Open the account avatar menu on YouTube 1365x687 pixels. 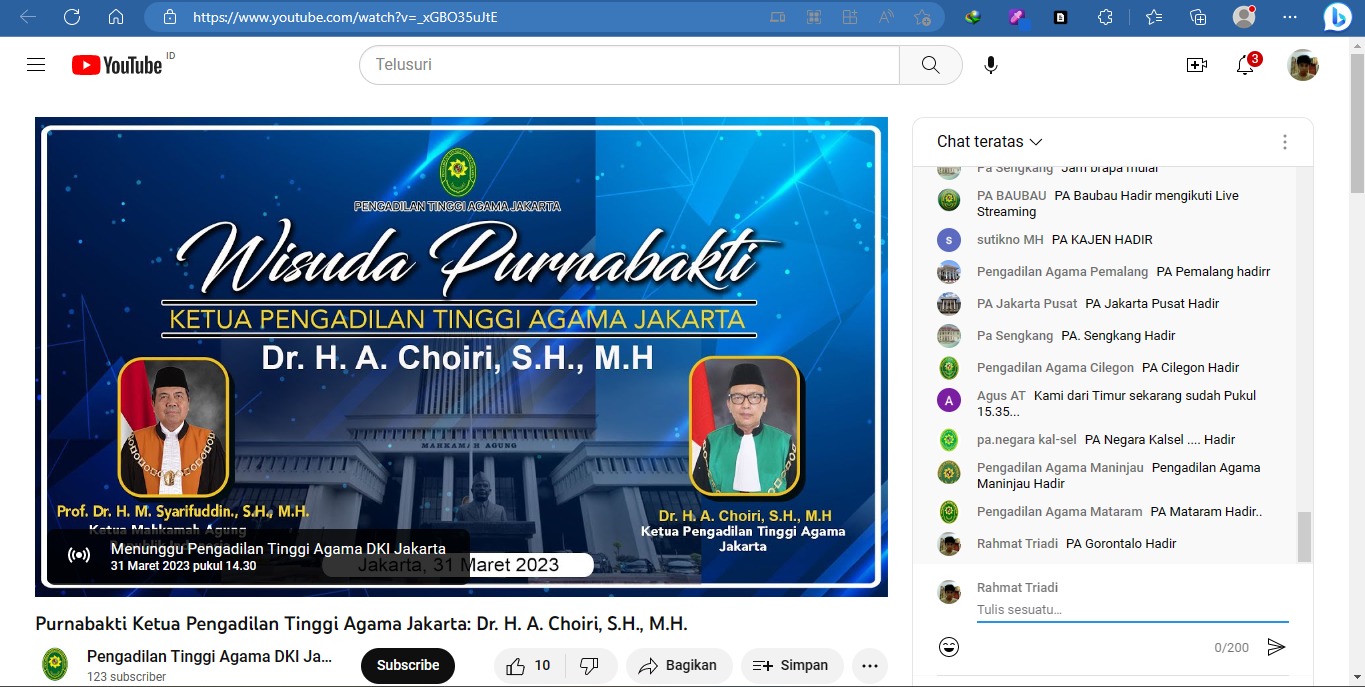1302,65
